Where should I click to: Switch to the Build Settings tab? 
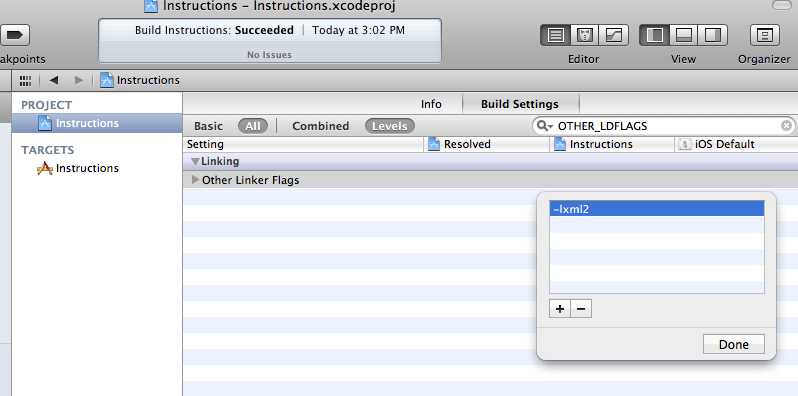(x=520, y=104)
